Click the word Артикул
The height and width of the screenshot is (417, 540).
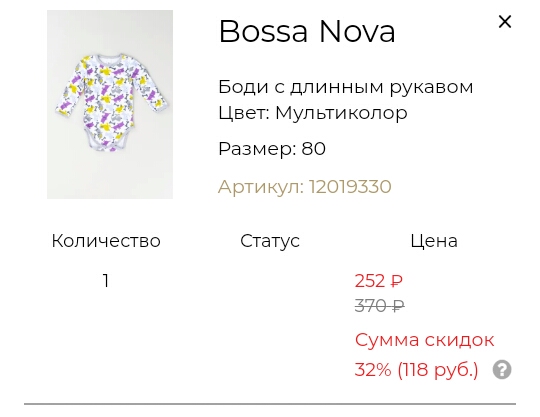261,187
